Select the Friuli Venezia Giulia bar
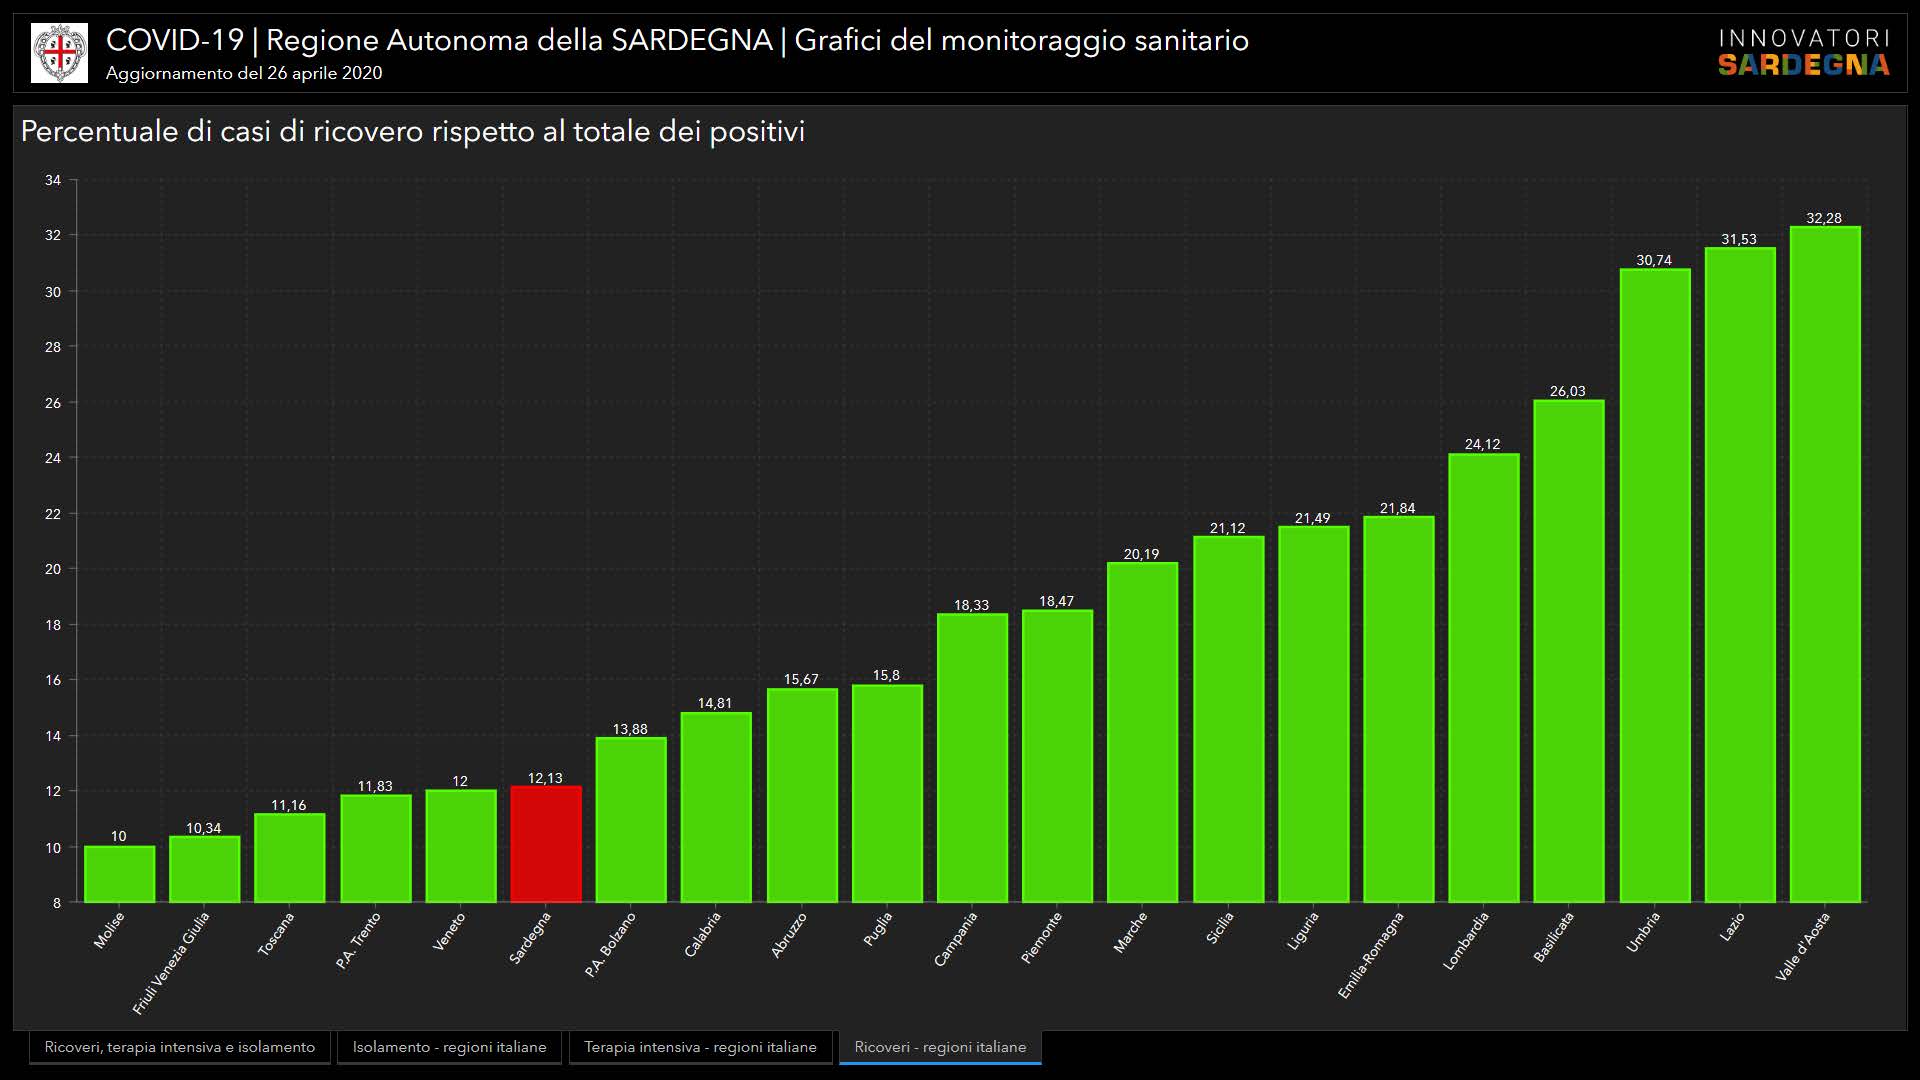Image resolution: width=1920 pixels, height=1080 pixels. click(x=204, y=869)
